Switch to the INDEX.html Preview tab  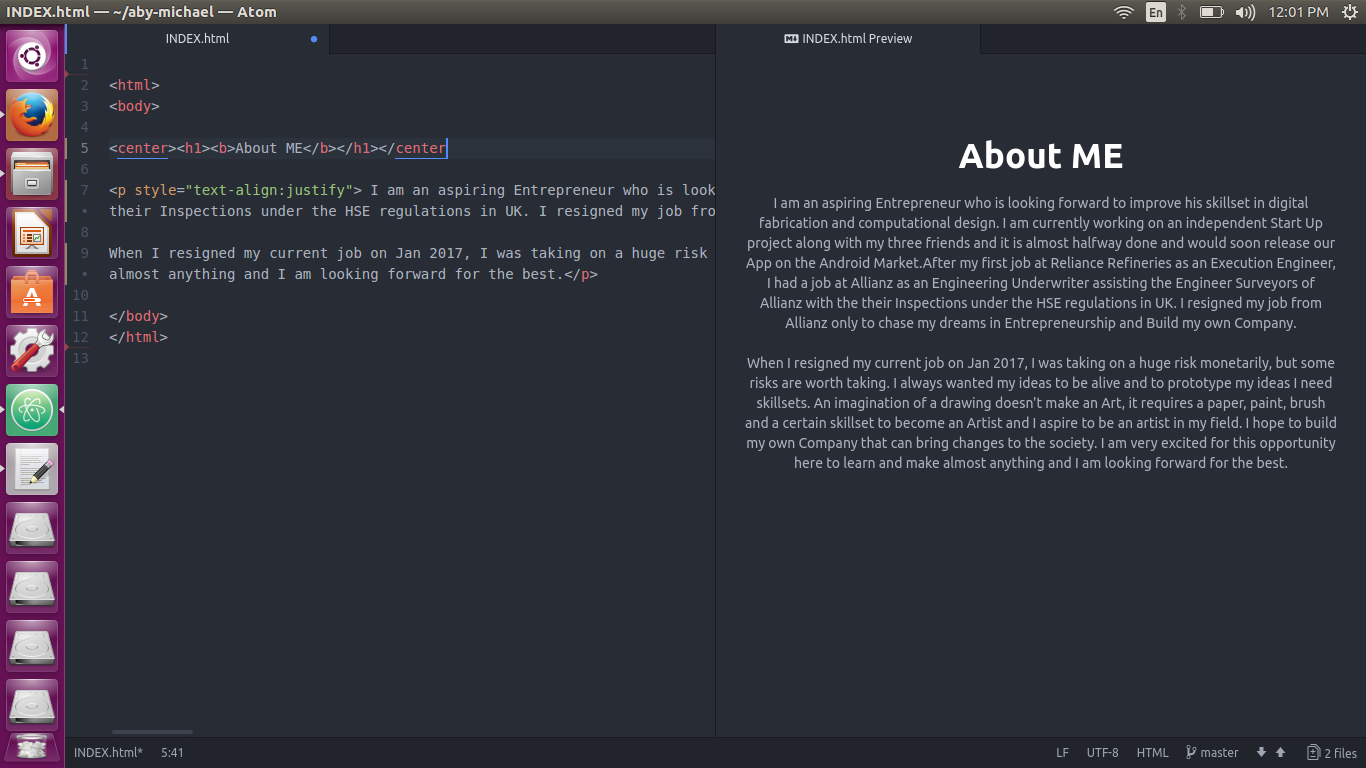tap(848, 39)
